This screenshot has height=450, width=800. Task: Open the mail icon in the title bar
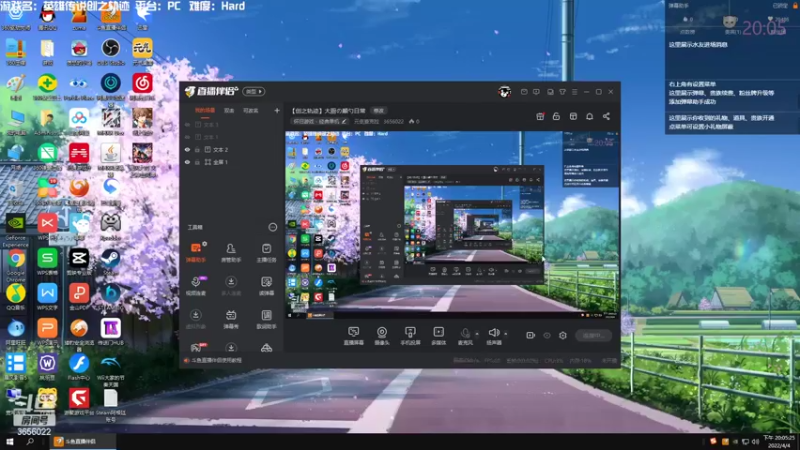524,92
